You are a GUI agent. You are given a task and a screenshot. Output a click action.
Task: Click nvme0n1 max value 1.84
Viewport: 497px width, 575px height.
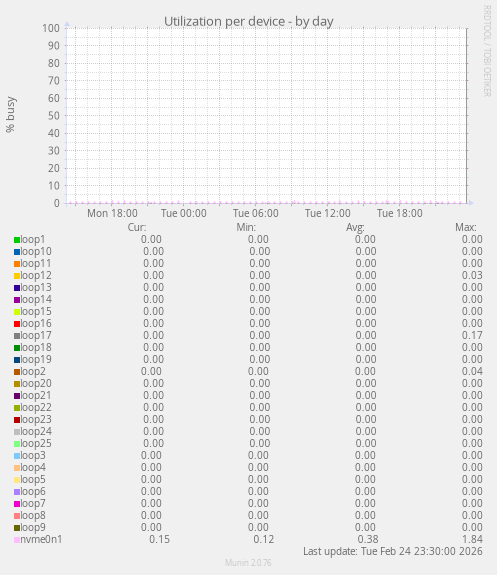click(x=472, y=539)
